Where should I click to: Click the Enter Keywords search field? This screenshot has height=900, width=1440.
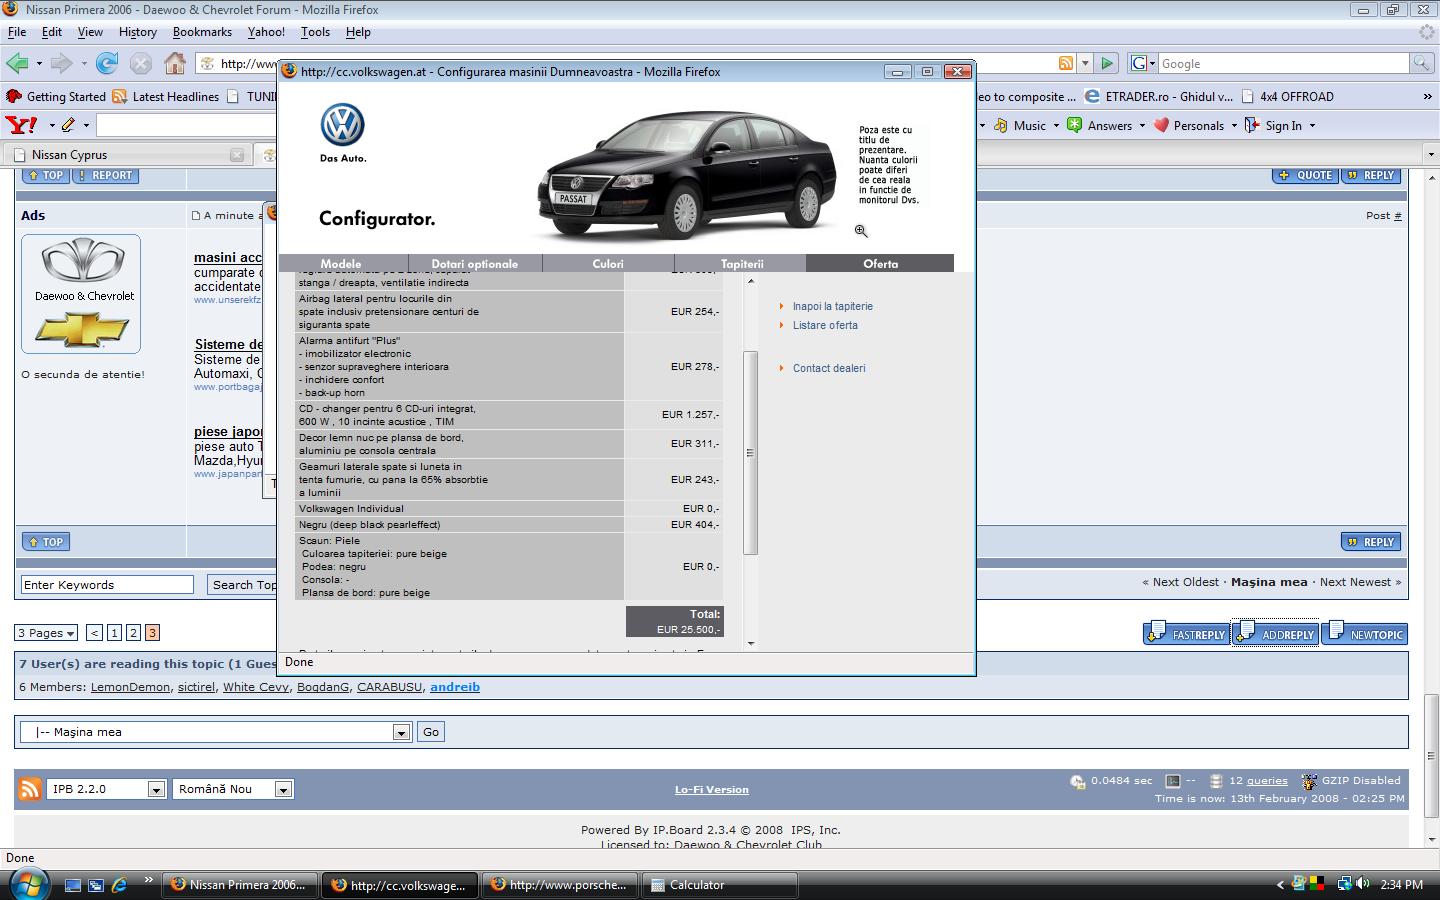[x=107, y=585]
